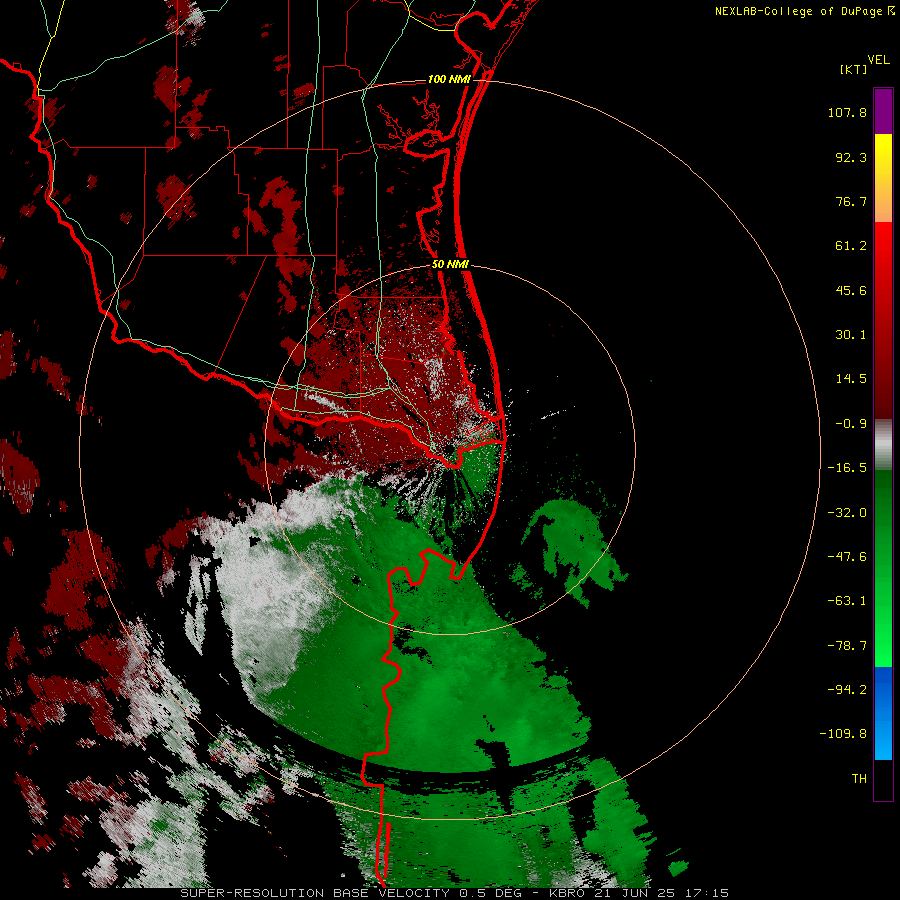Click the -47.6 legend value

click(847, 557)
